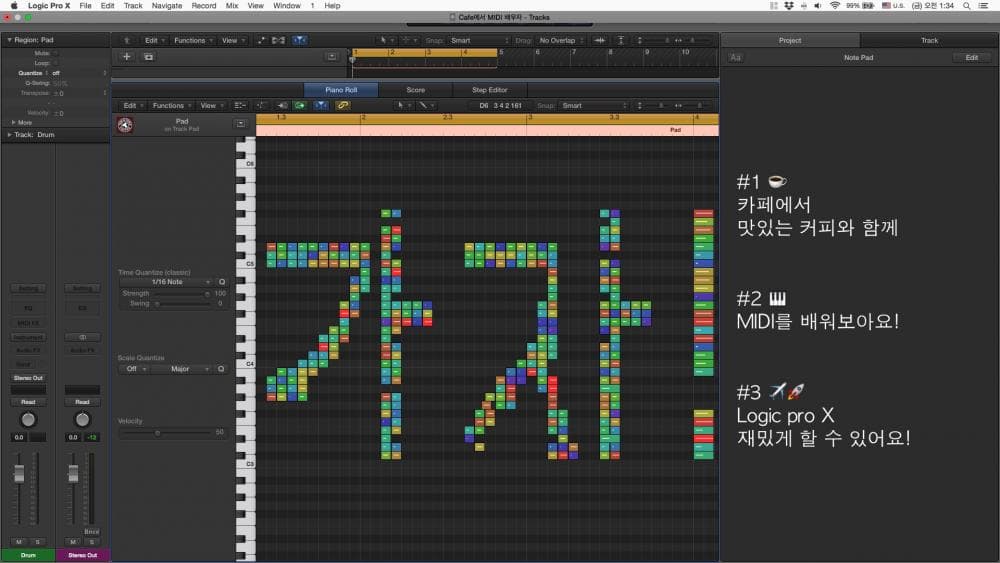Switch to the Score tab

pyautogui.click(x=415, y=90)
